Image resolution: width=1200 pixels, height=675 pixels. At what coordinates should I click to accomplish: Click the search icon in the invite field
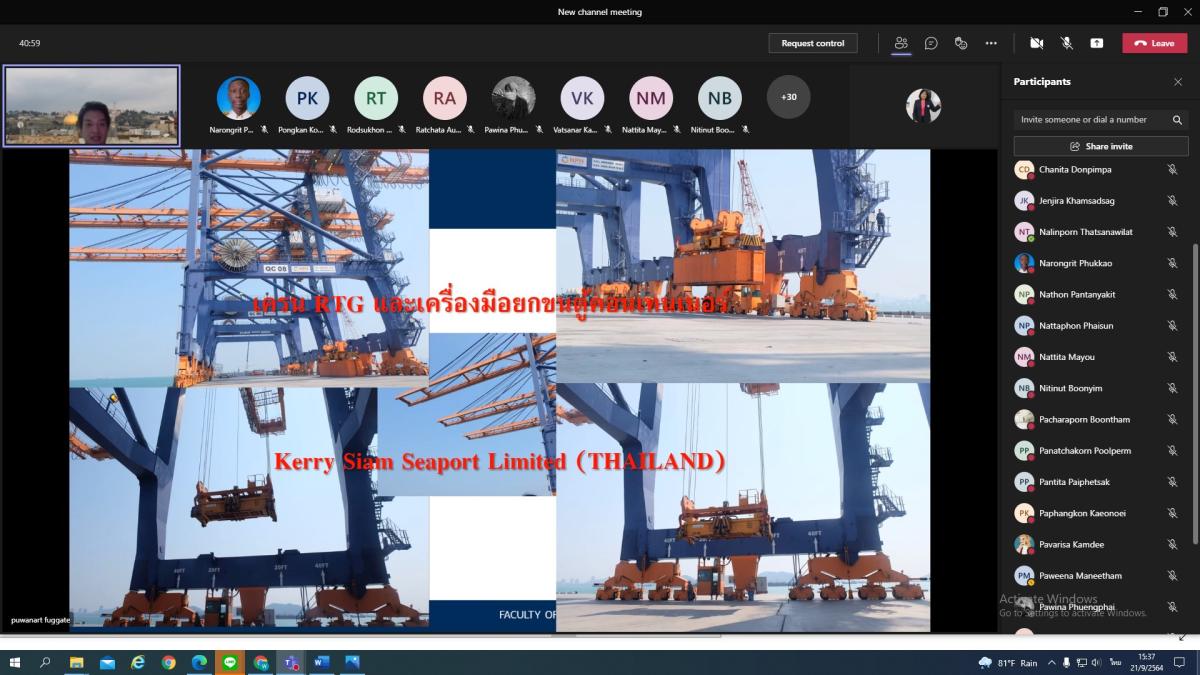coord(1178,119)
